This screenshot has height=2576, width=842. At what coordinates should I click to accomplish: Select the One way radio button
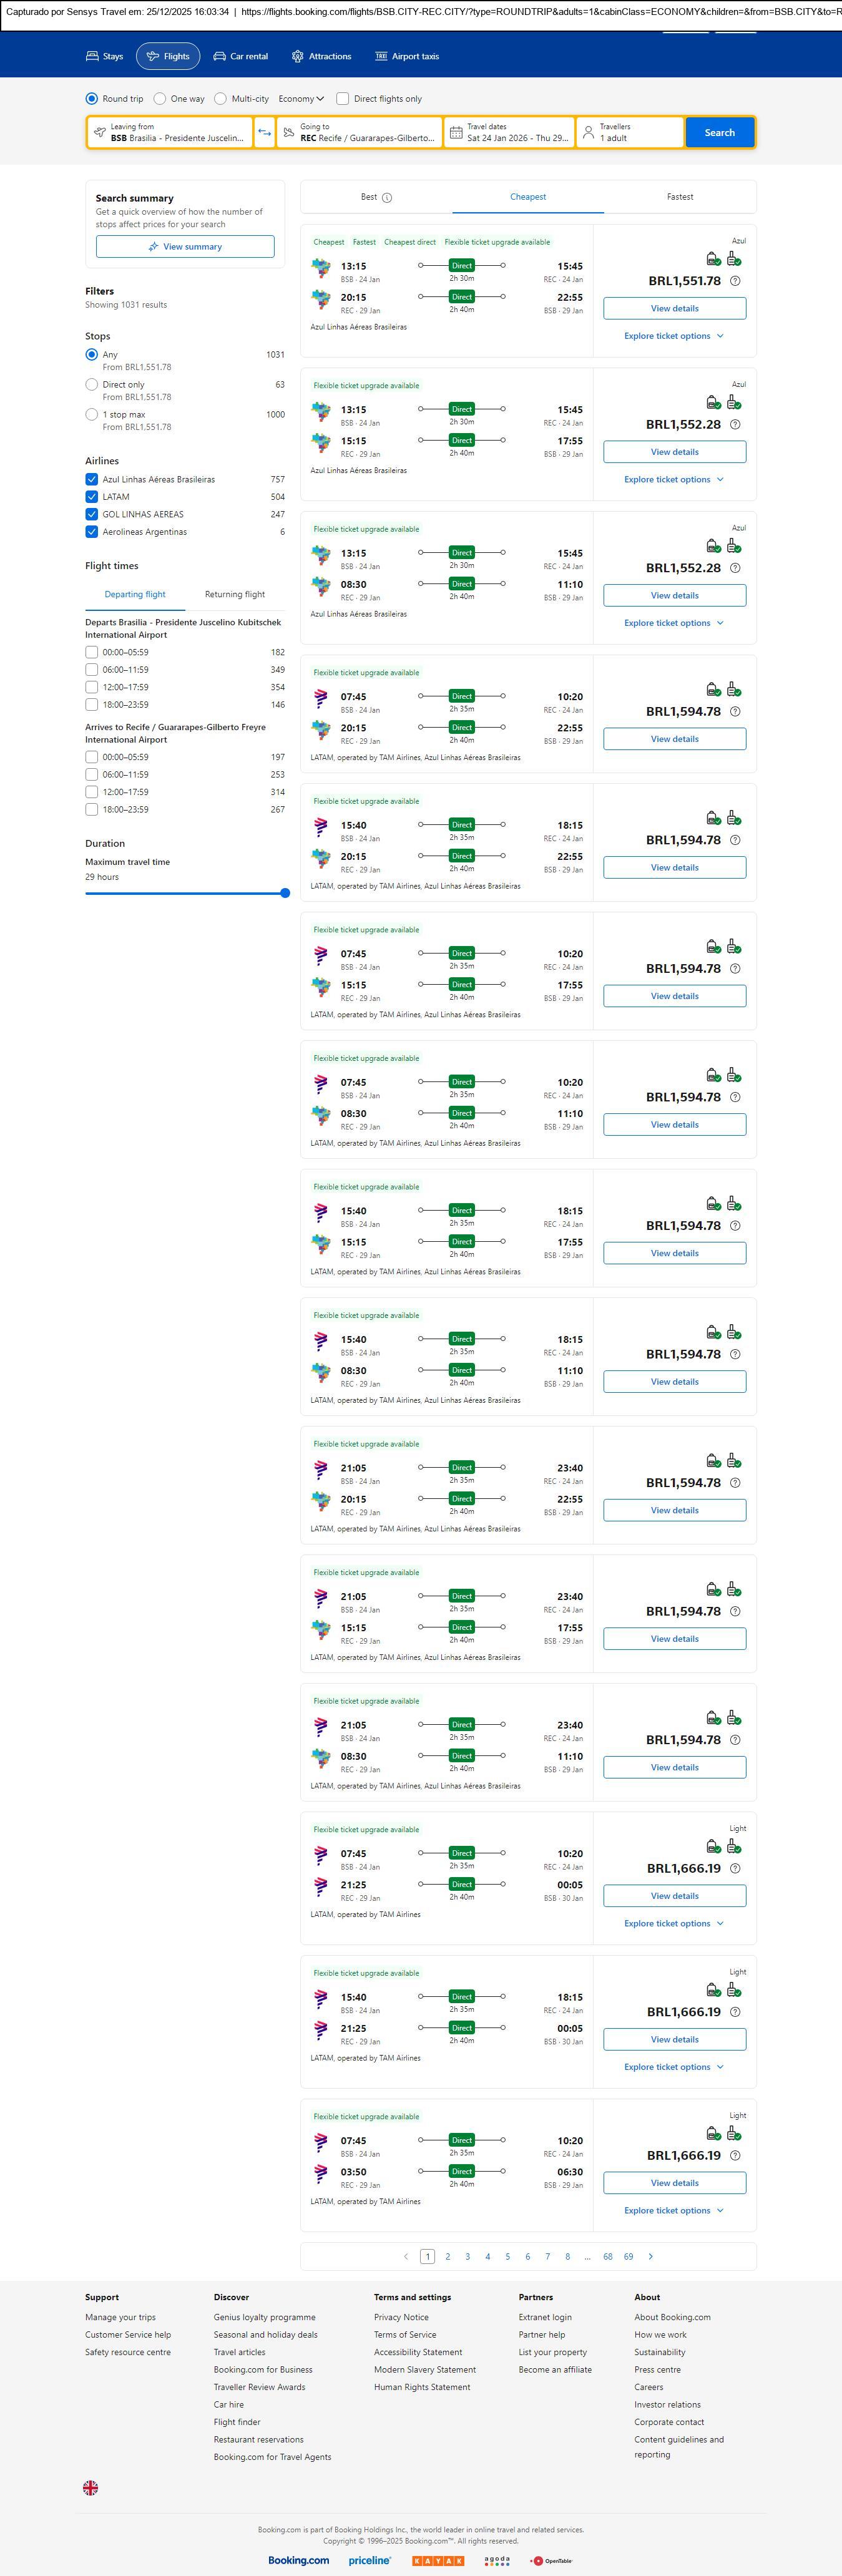click(160, 99)
